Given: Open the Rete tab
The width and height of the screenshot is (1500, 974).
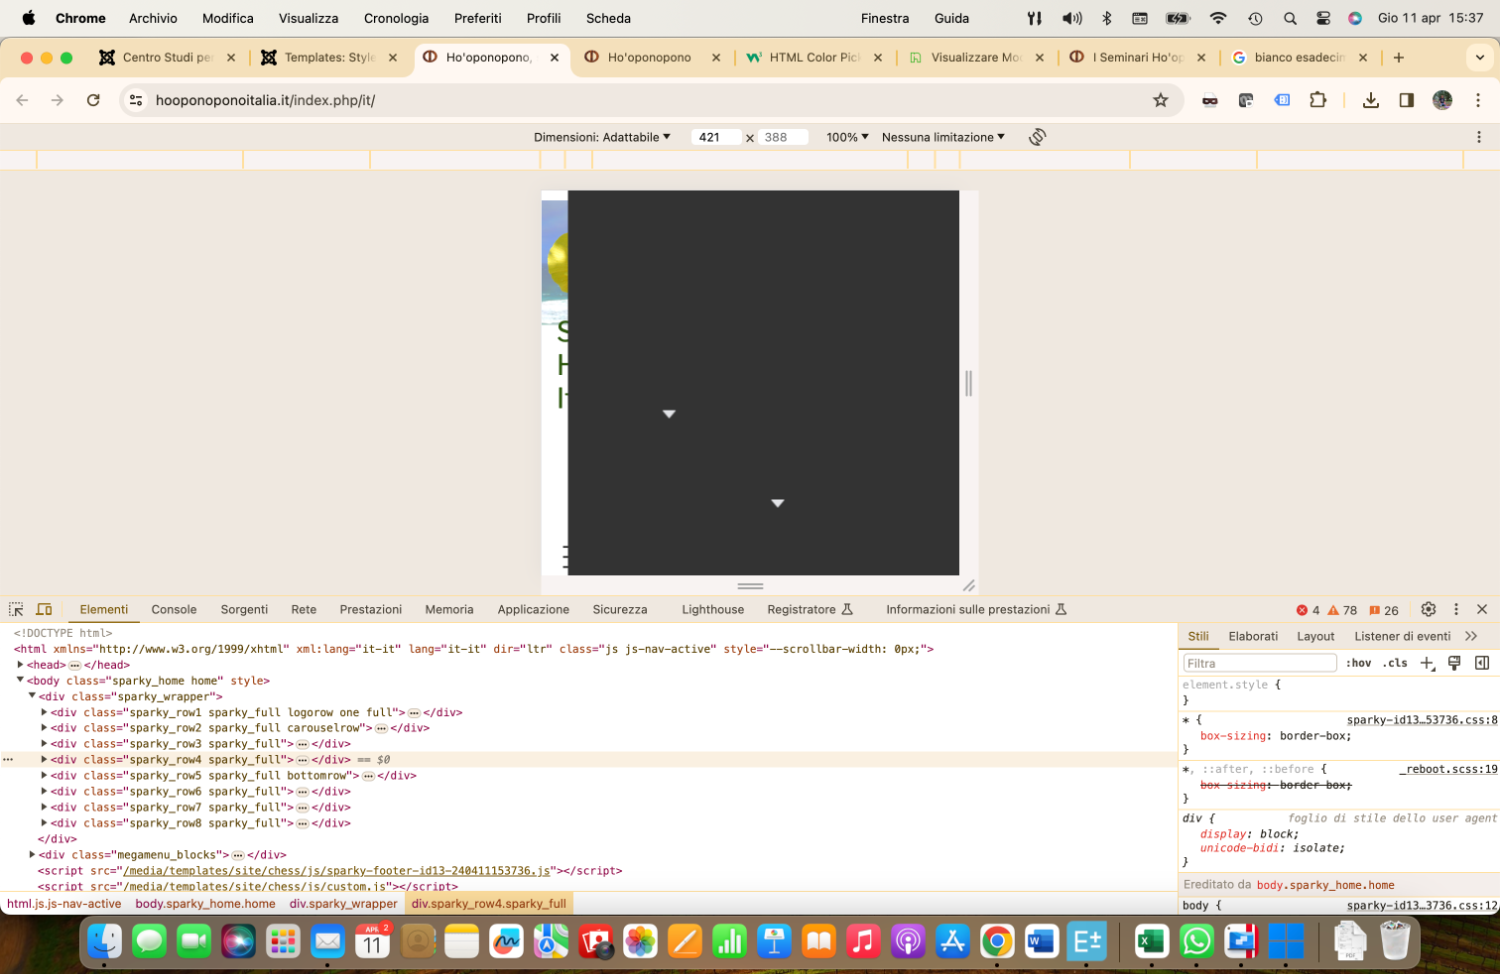Looking at the screenshot, I should click(x=304, y=609).
